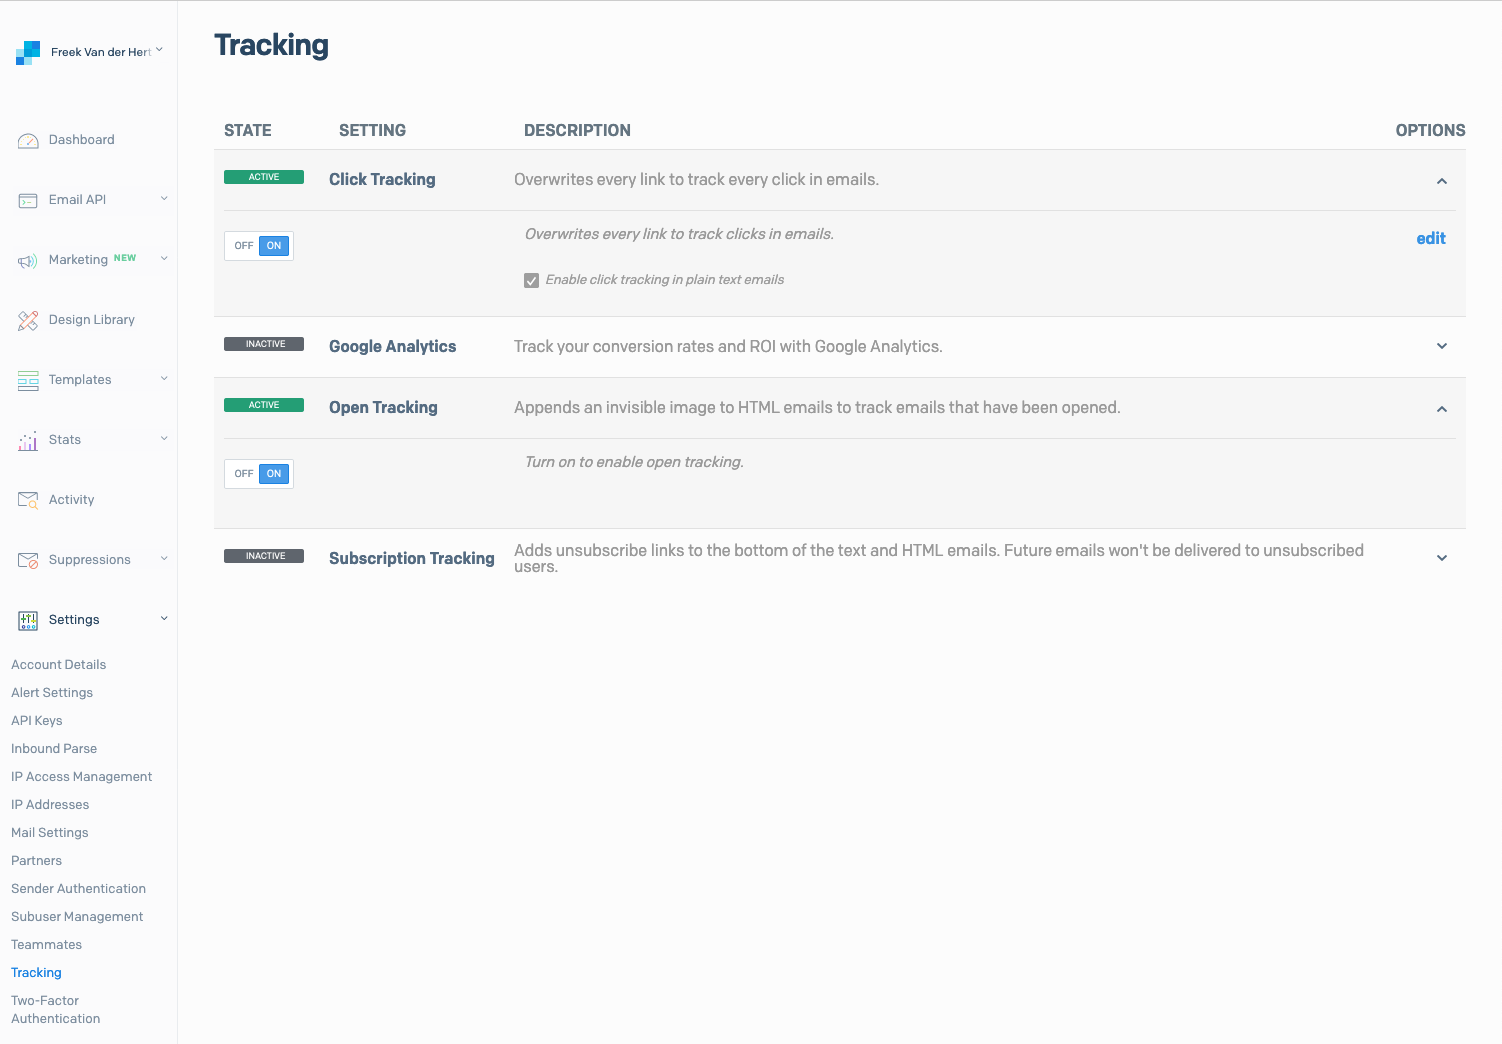Collapse the Settings menu chevron
Image resolution: width=1502 pixels, height=1044 pixels.
pos(164,618)
